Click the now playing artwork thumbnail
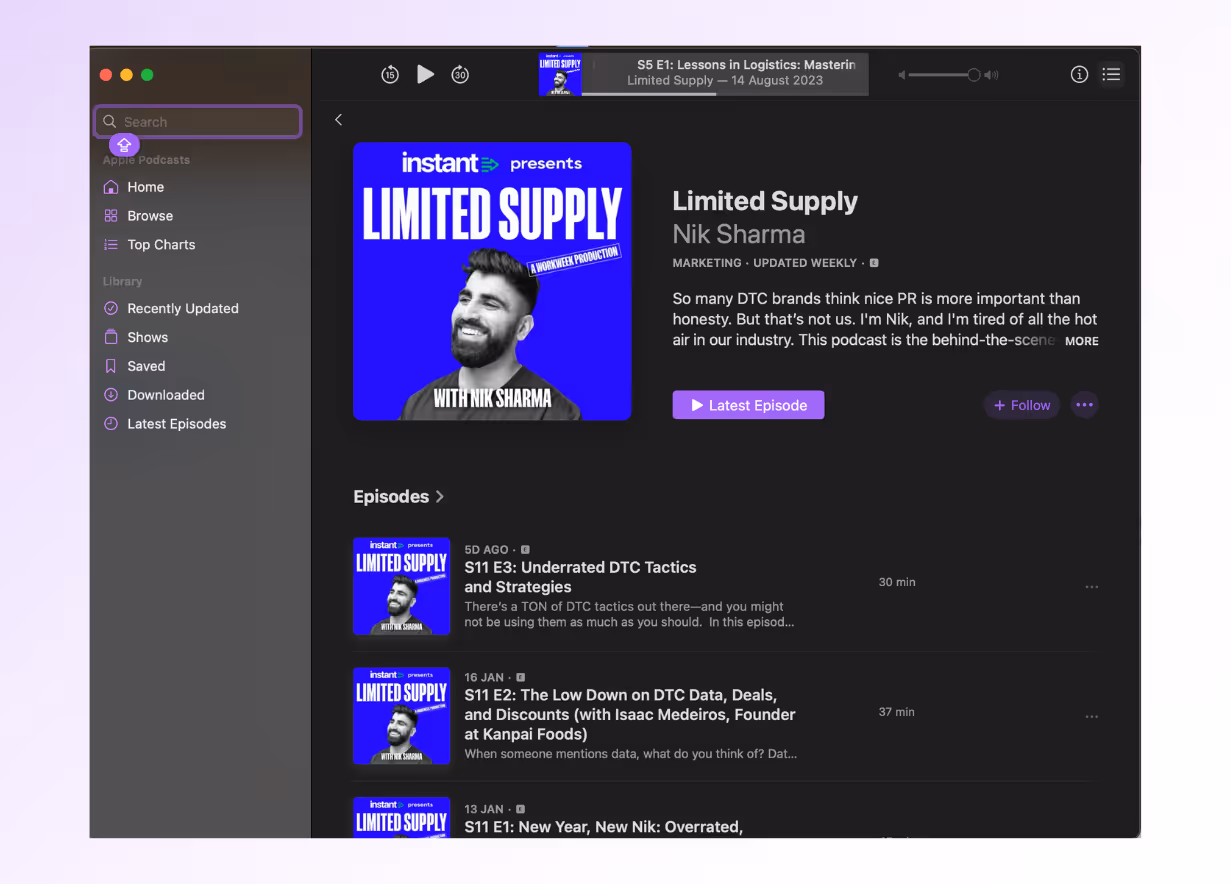1231x884 pixels. (560, 75)
